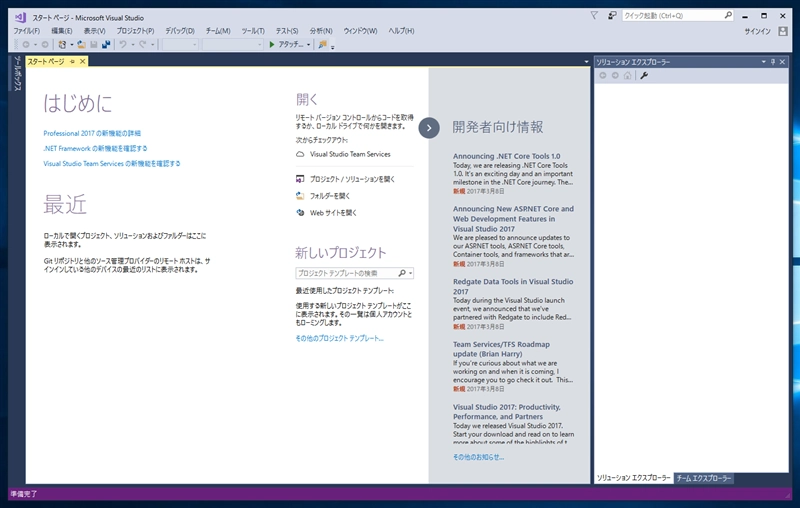Click the open folder icon next to フォルダーを開く
The image size is (800, 508).
click(300, 196)
